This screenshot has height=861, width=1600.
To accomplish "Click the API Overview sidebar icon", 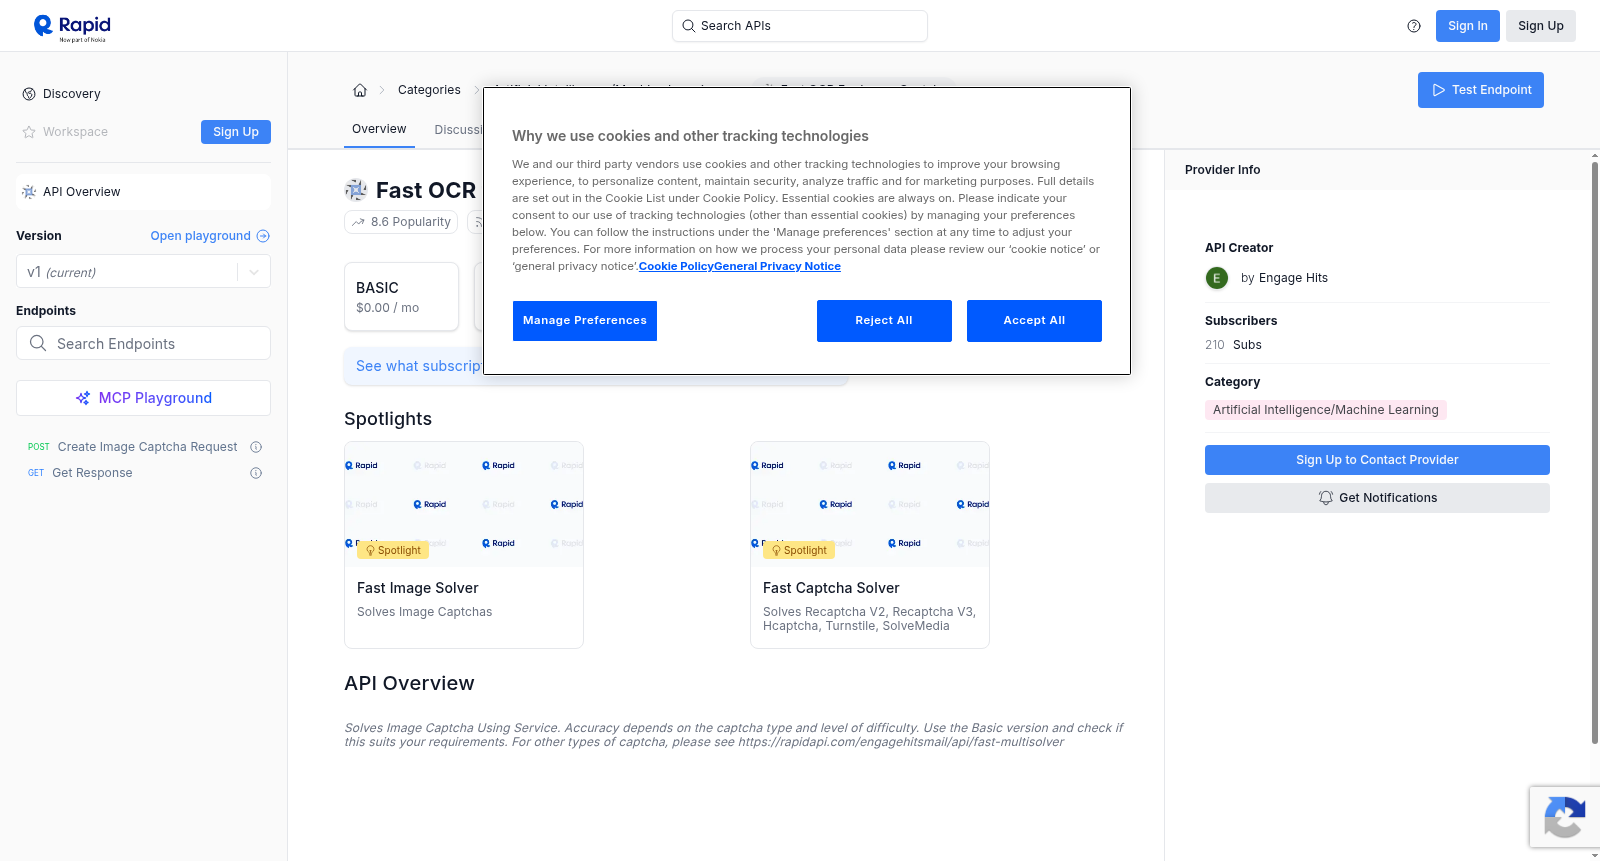I will click(29, 192).
